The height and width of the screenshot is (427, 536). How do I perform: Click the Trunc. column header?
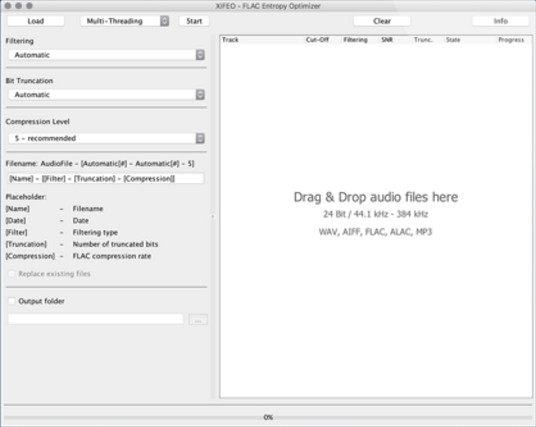click(x=423, y=40)
